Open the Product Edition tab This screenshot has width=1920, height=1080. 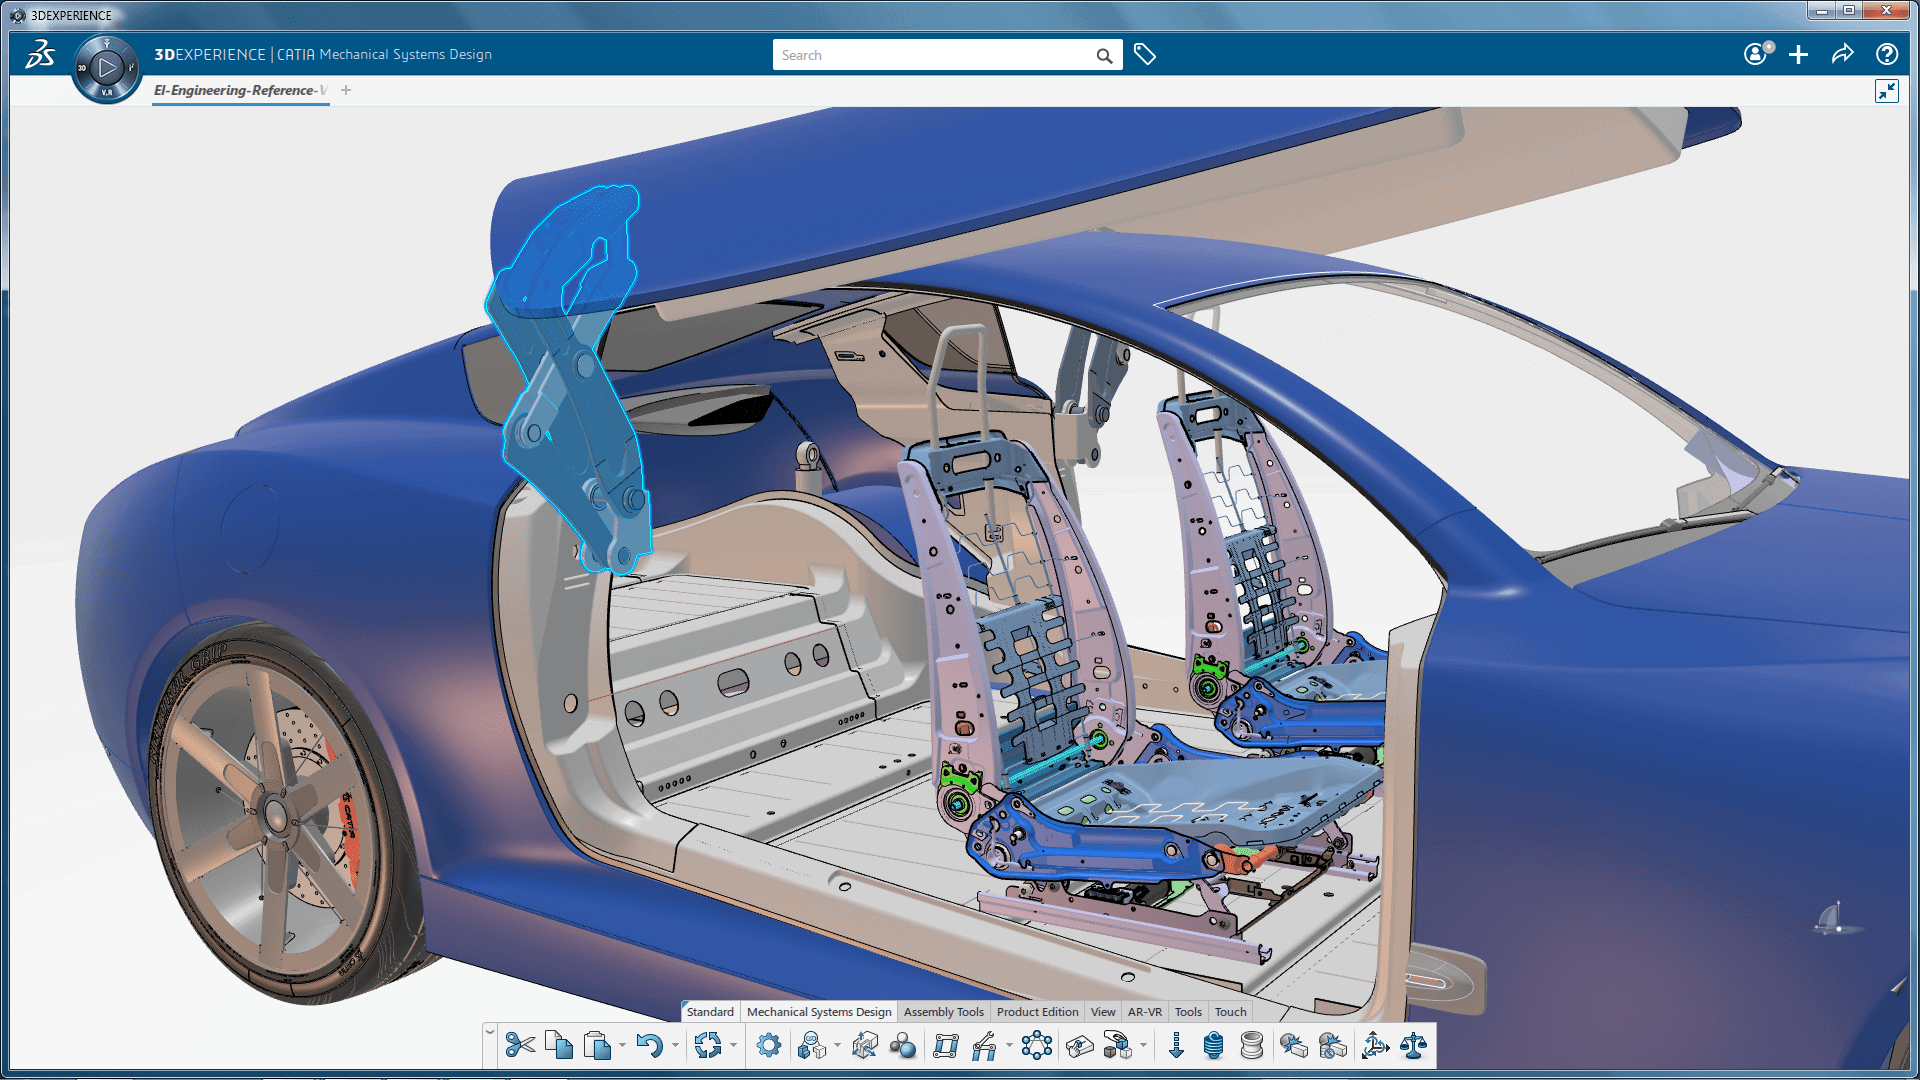point(1037,1012)
